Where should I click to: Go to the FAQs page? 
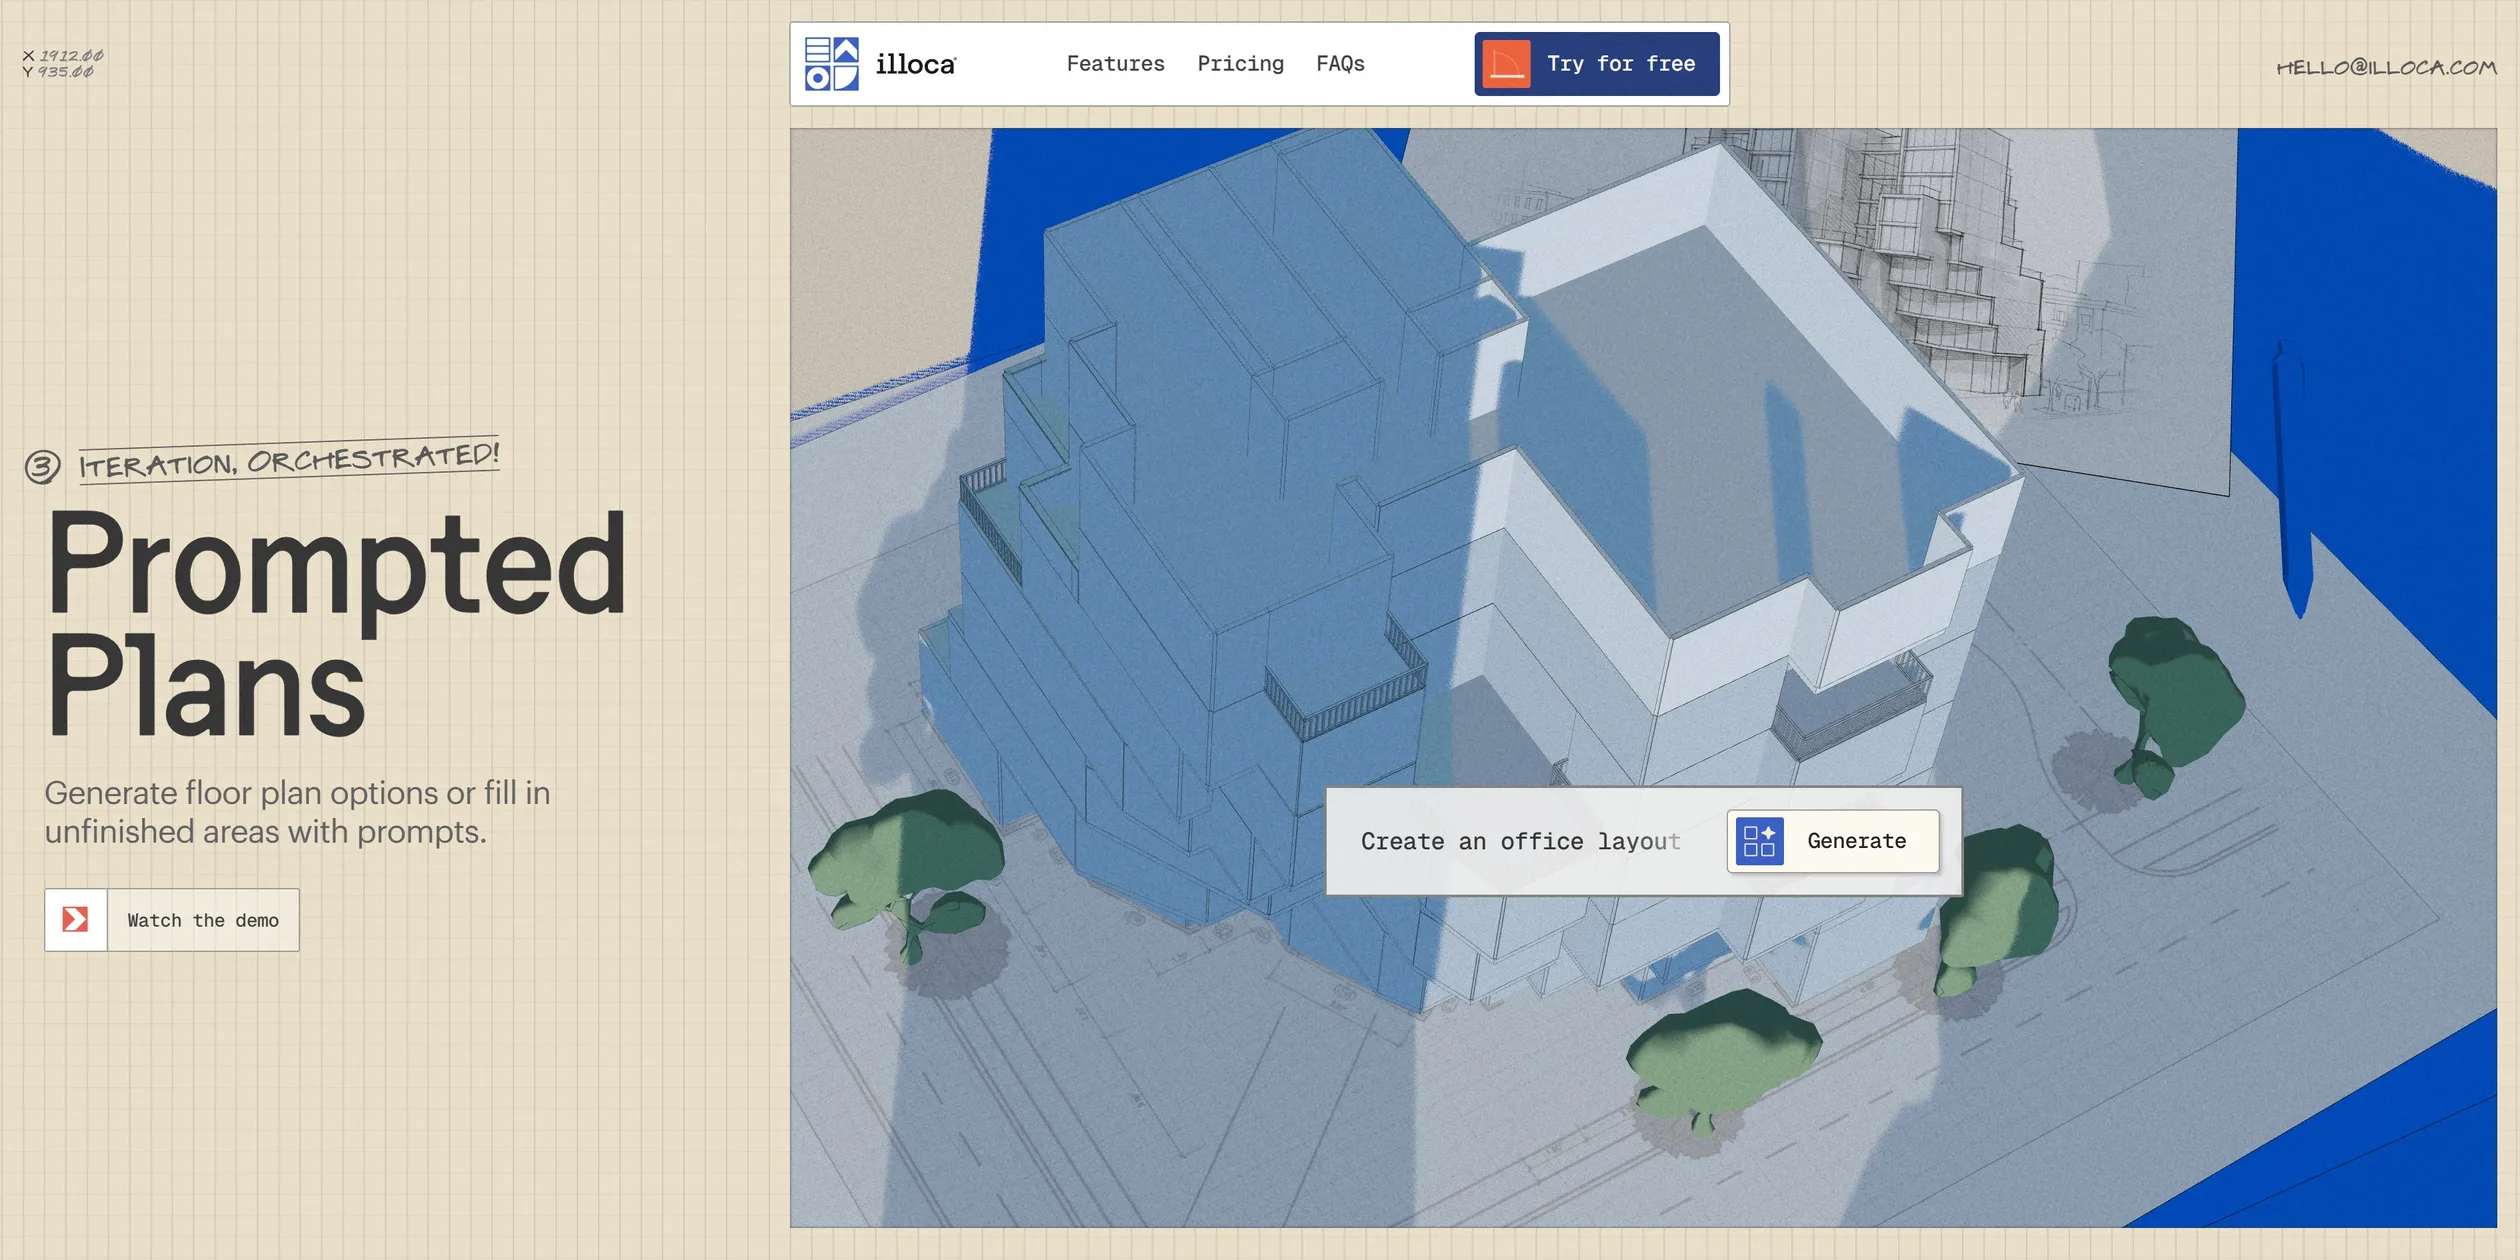(1340, 64)
